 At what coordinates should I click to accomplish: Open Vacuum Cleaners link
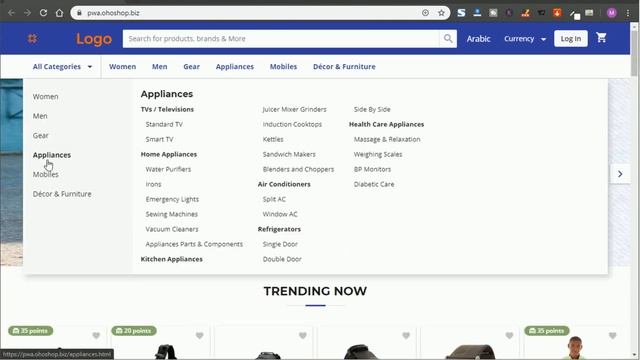coord(172,229)
